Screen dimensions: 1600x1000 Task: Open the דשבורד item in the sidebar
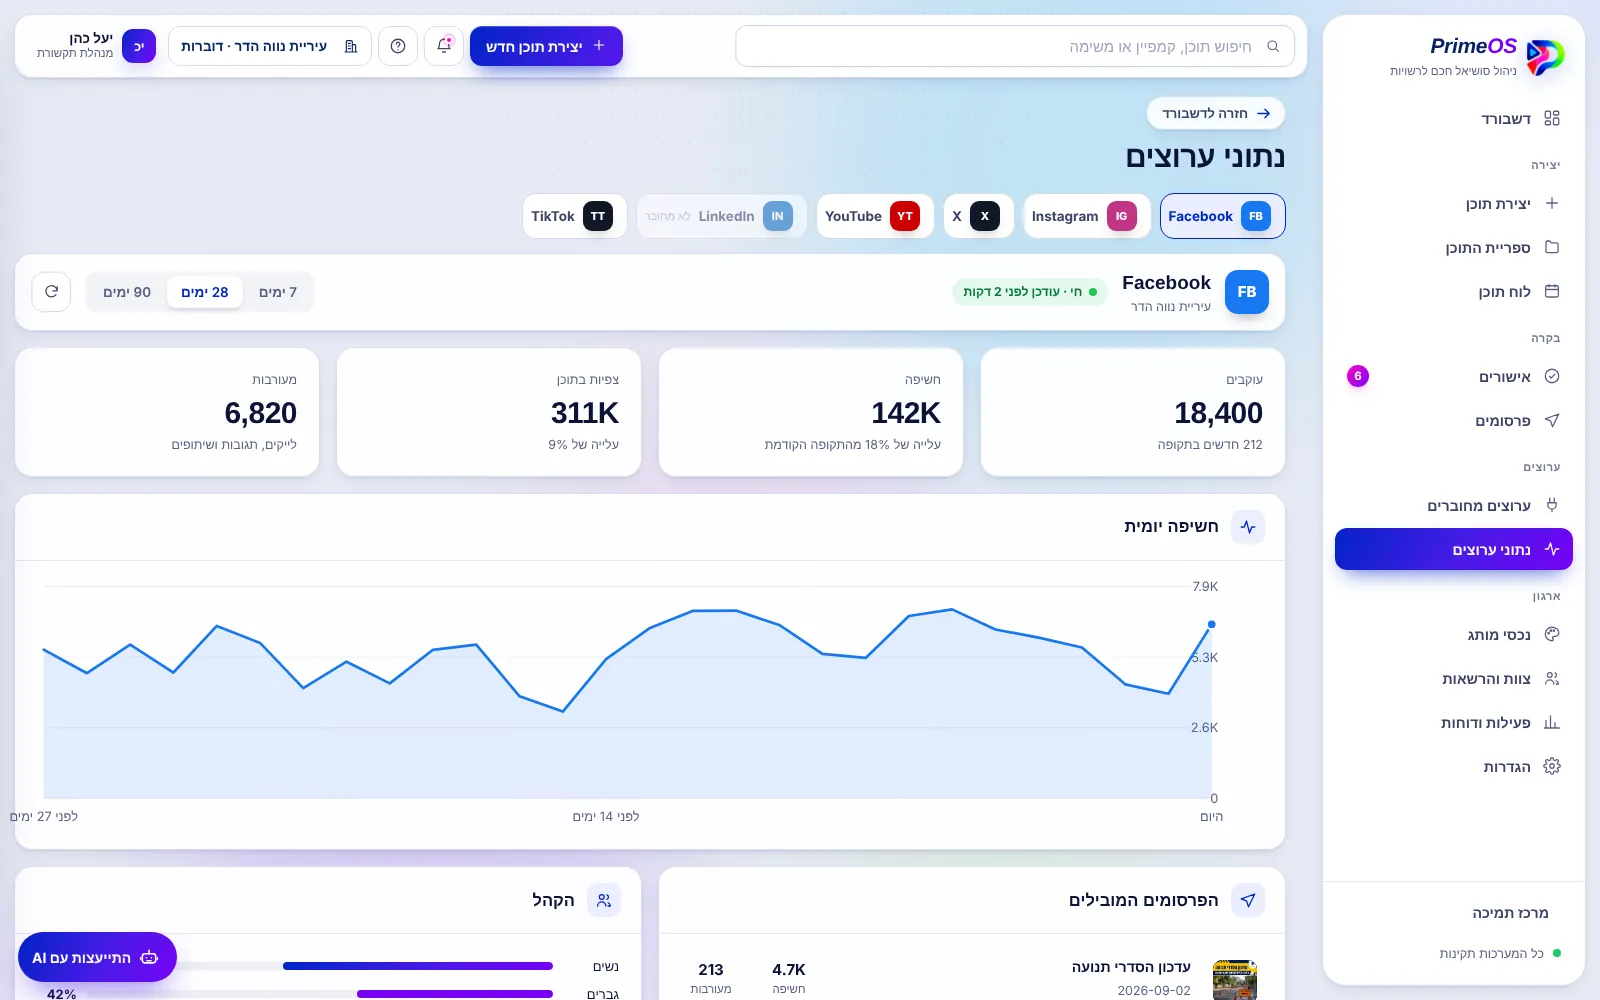coord(1454,119)
